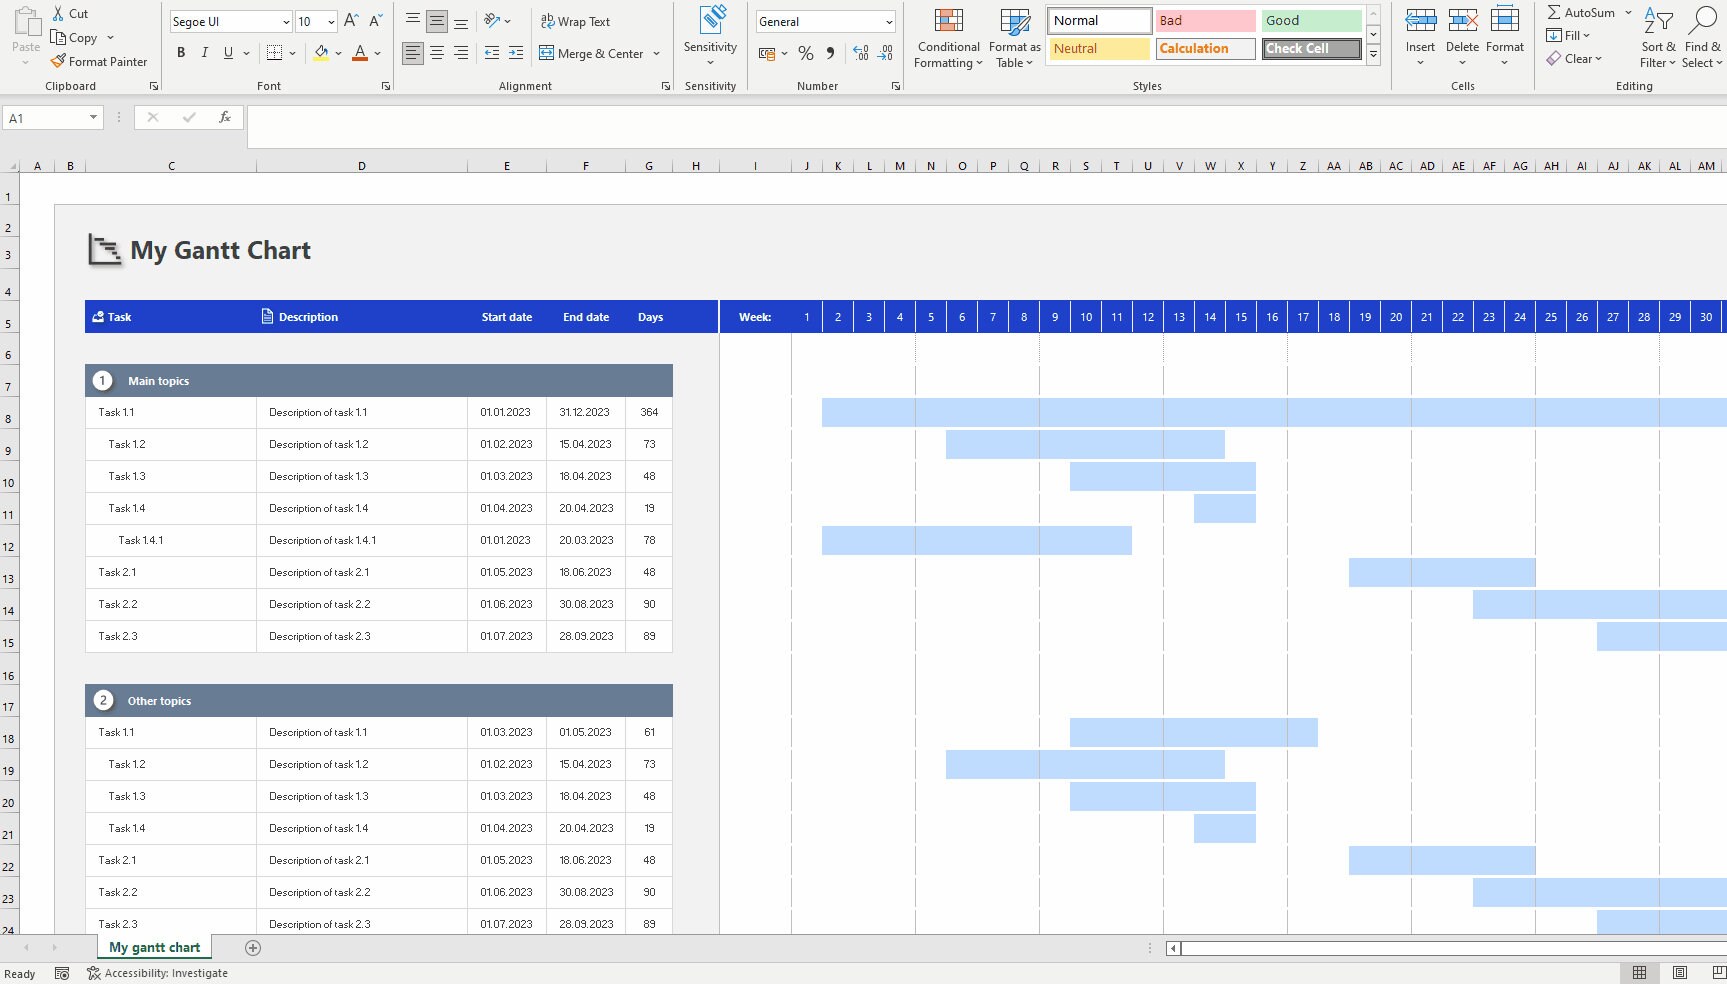The height and width of the screenshot is (984, 1727).
Task: Add a new worksheet with the plus button
Action: point(253,948)
